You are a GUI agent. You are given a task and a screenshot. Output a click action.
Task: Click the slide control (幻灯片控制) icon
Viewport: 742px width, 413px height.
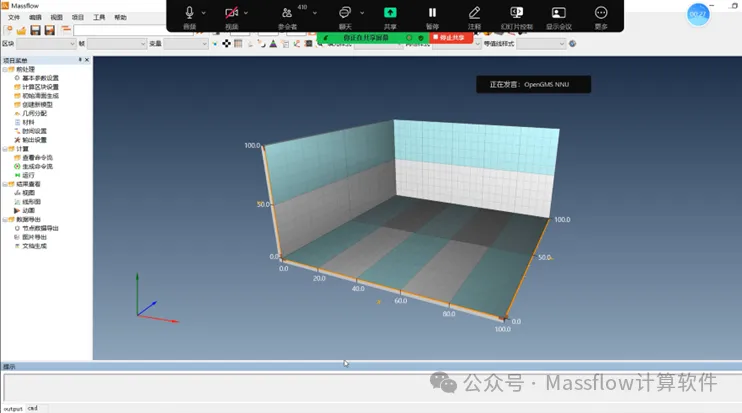[x=516, y=13]
